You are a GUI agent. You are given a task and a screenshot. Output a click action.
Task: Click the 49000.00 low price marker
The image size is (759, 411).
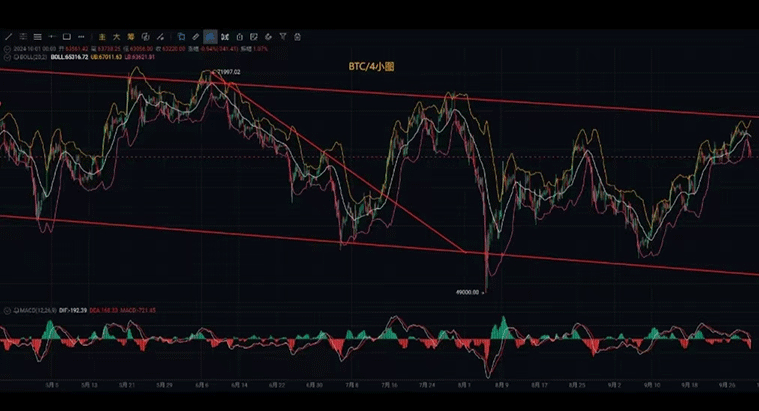pos(468,292)
